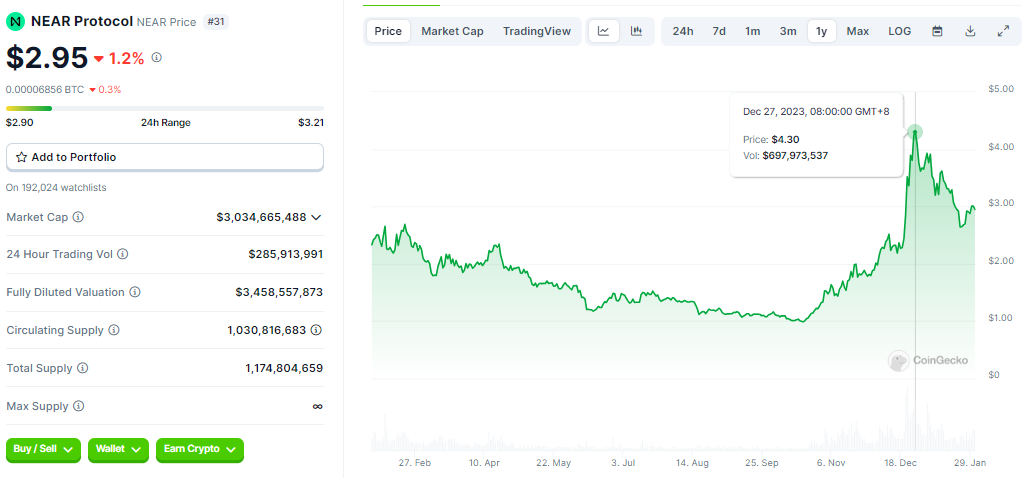The width and height of the screenshot is (1025, 478).
Task: Open the Buy / Sell dropdown
Action: (43, 450)
